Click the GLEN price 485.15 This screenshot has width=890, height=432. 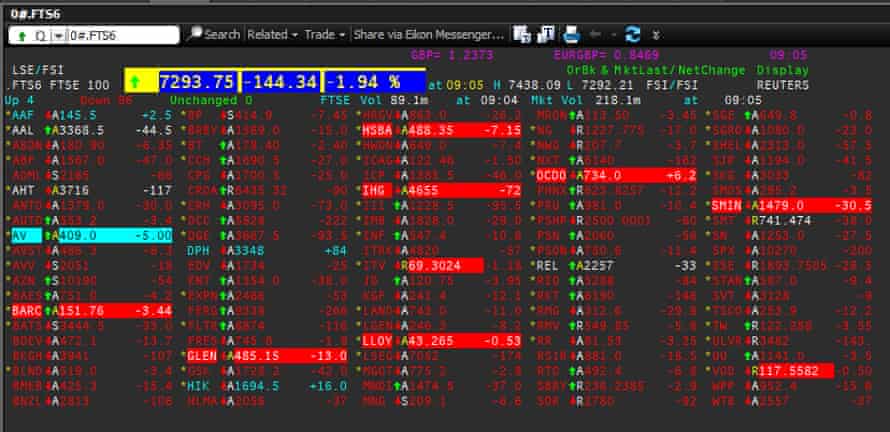pyautogui.click(x=257, y=355)
